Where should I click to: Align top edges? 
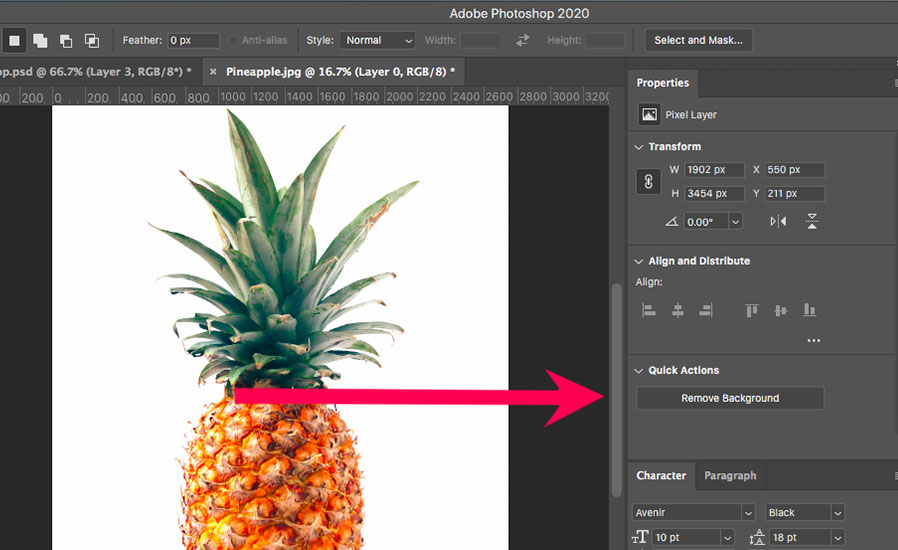[751, 310]
